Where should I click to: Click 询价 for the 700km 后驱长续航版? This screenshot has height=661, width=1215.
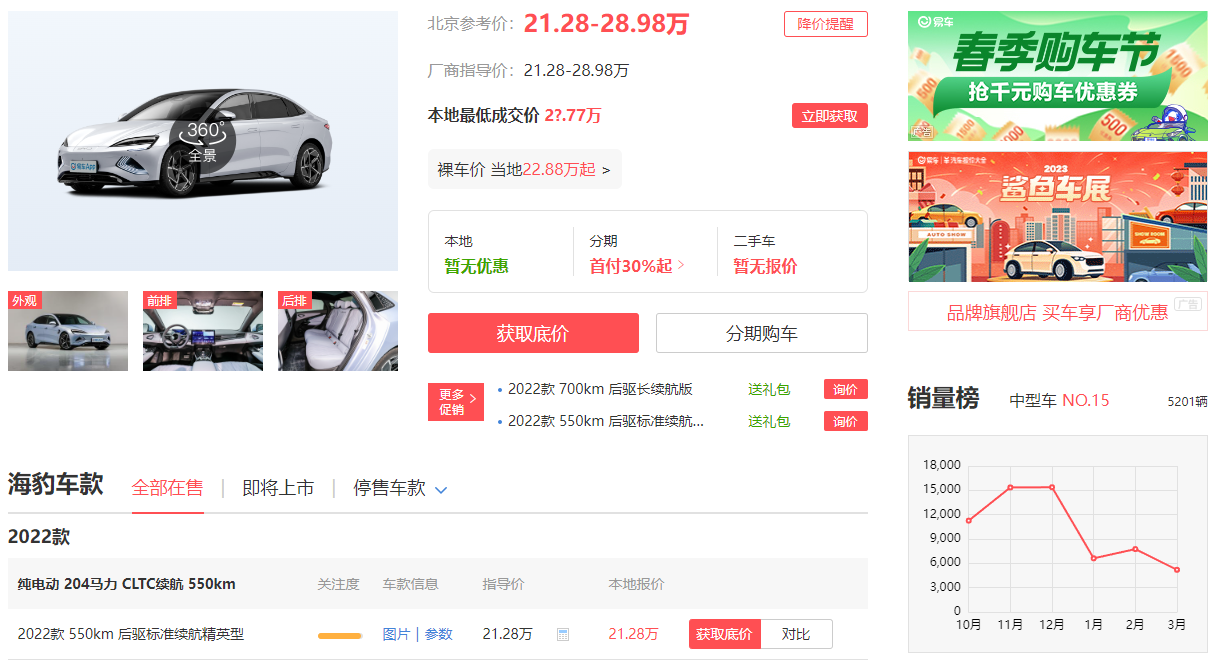(845, 390)
